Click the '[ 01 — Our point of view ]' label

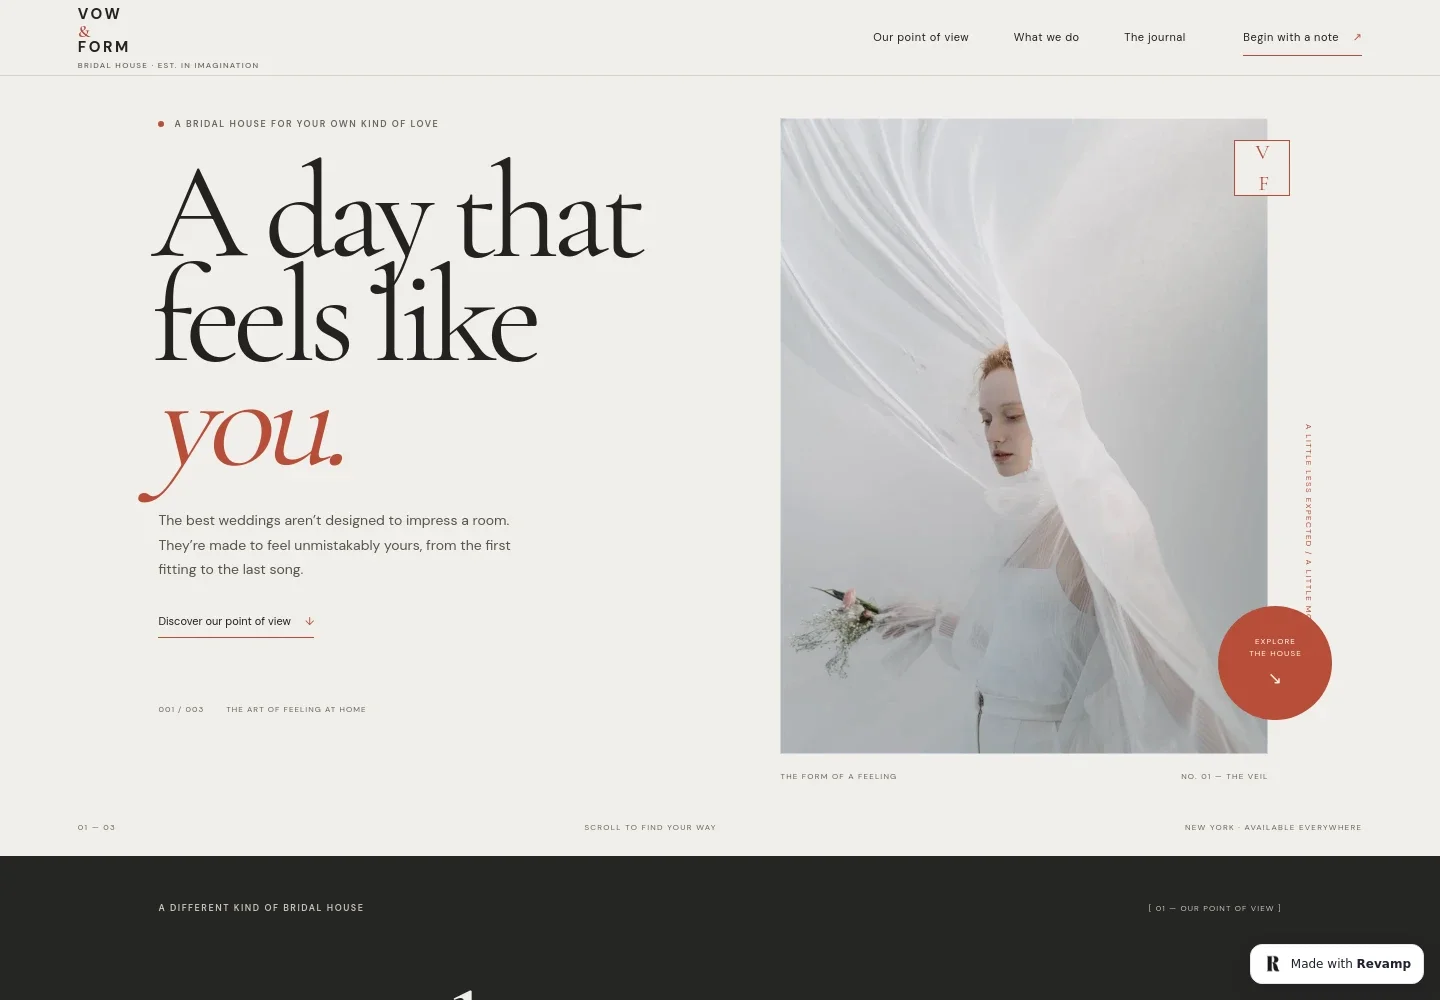click(1215, 909)
